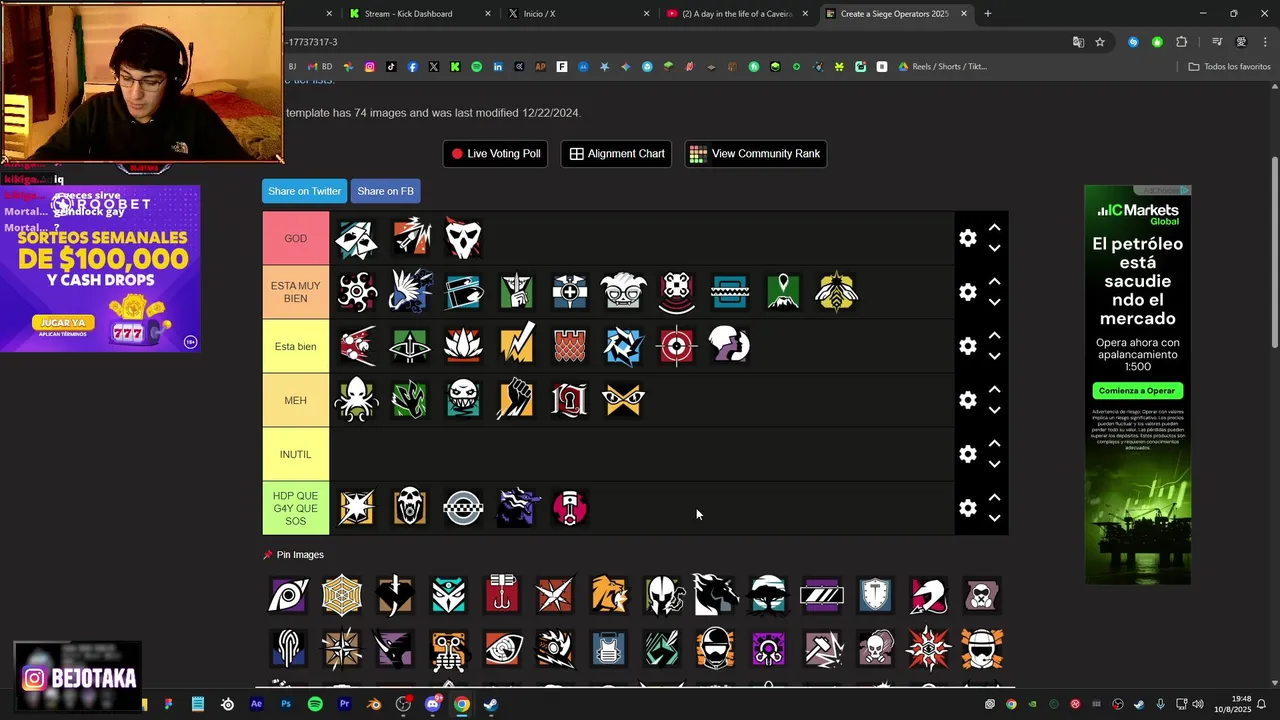Open the Reels / Shorts / Tikt... bookmark folder
The width and height of the screenshot is (1280, 720).
[942, 67]
